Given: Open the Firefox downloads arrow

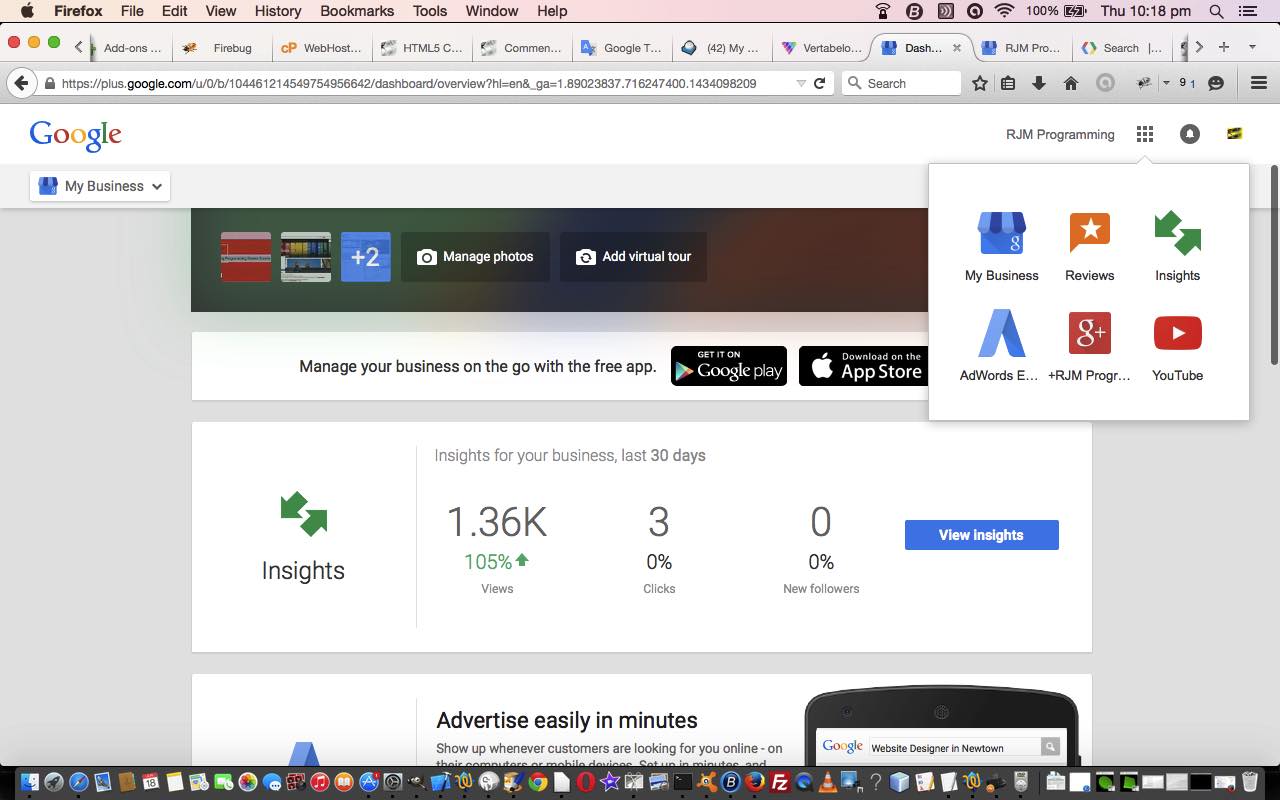Looking at the screenshot, I should [1039, 83].
